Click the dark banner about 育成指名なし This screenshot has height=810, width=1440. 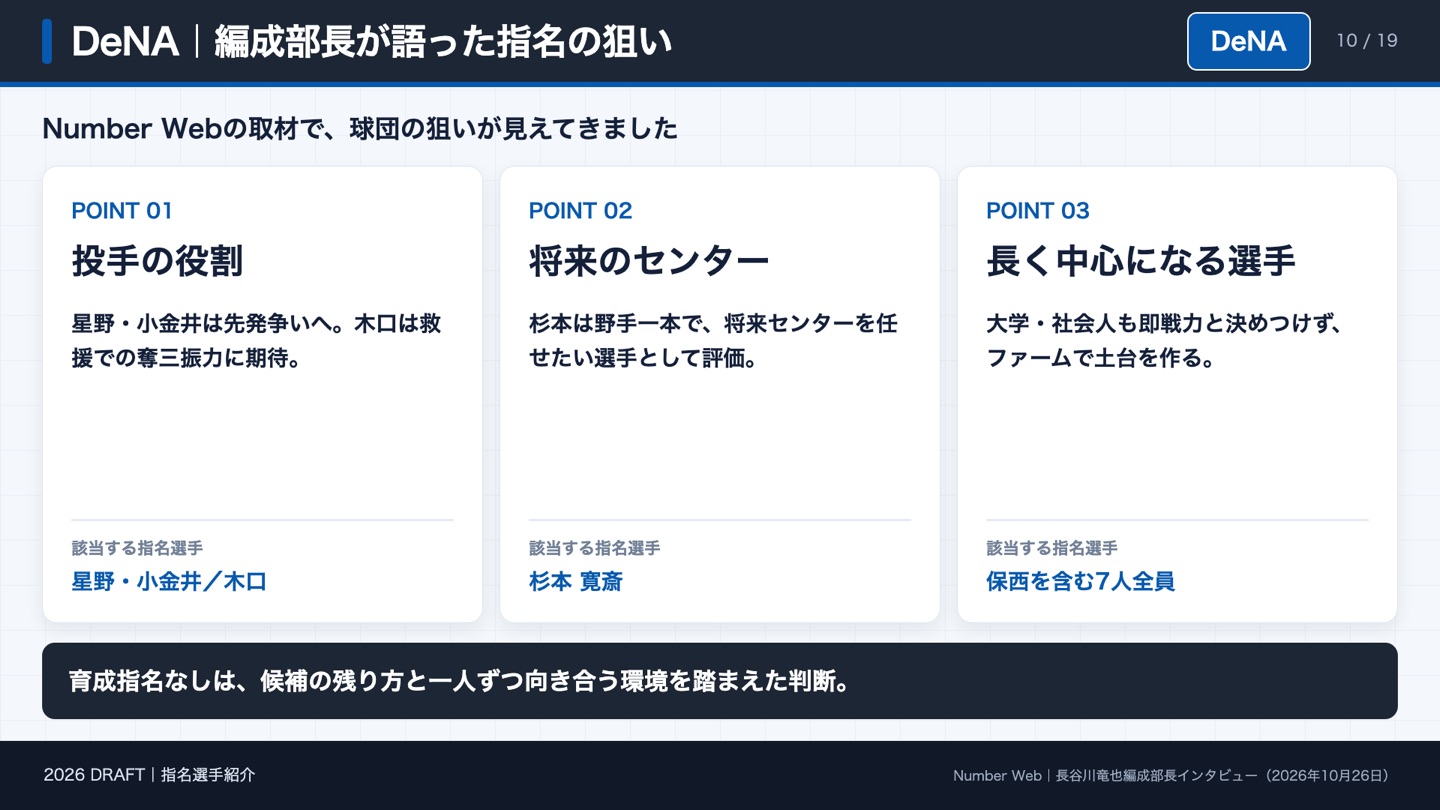click(720, 681)
